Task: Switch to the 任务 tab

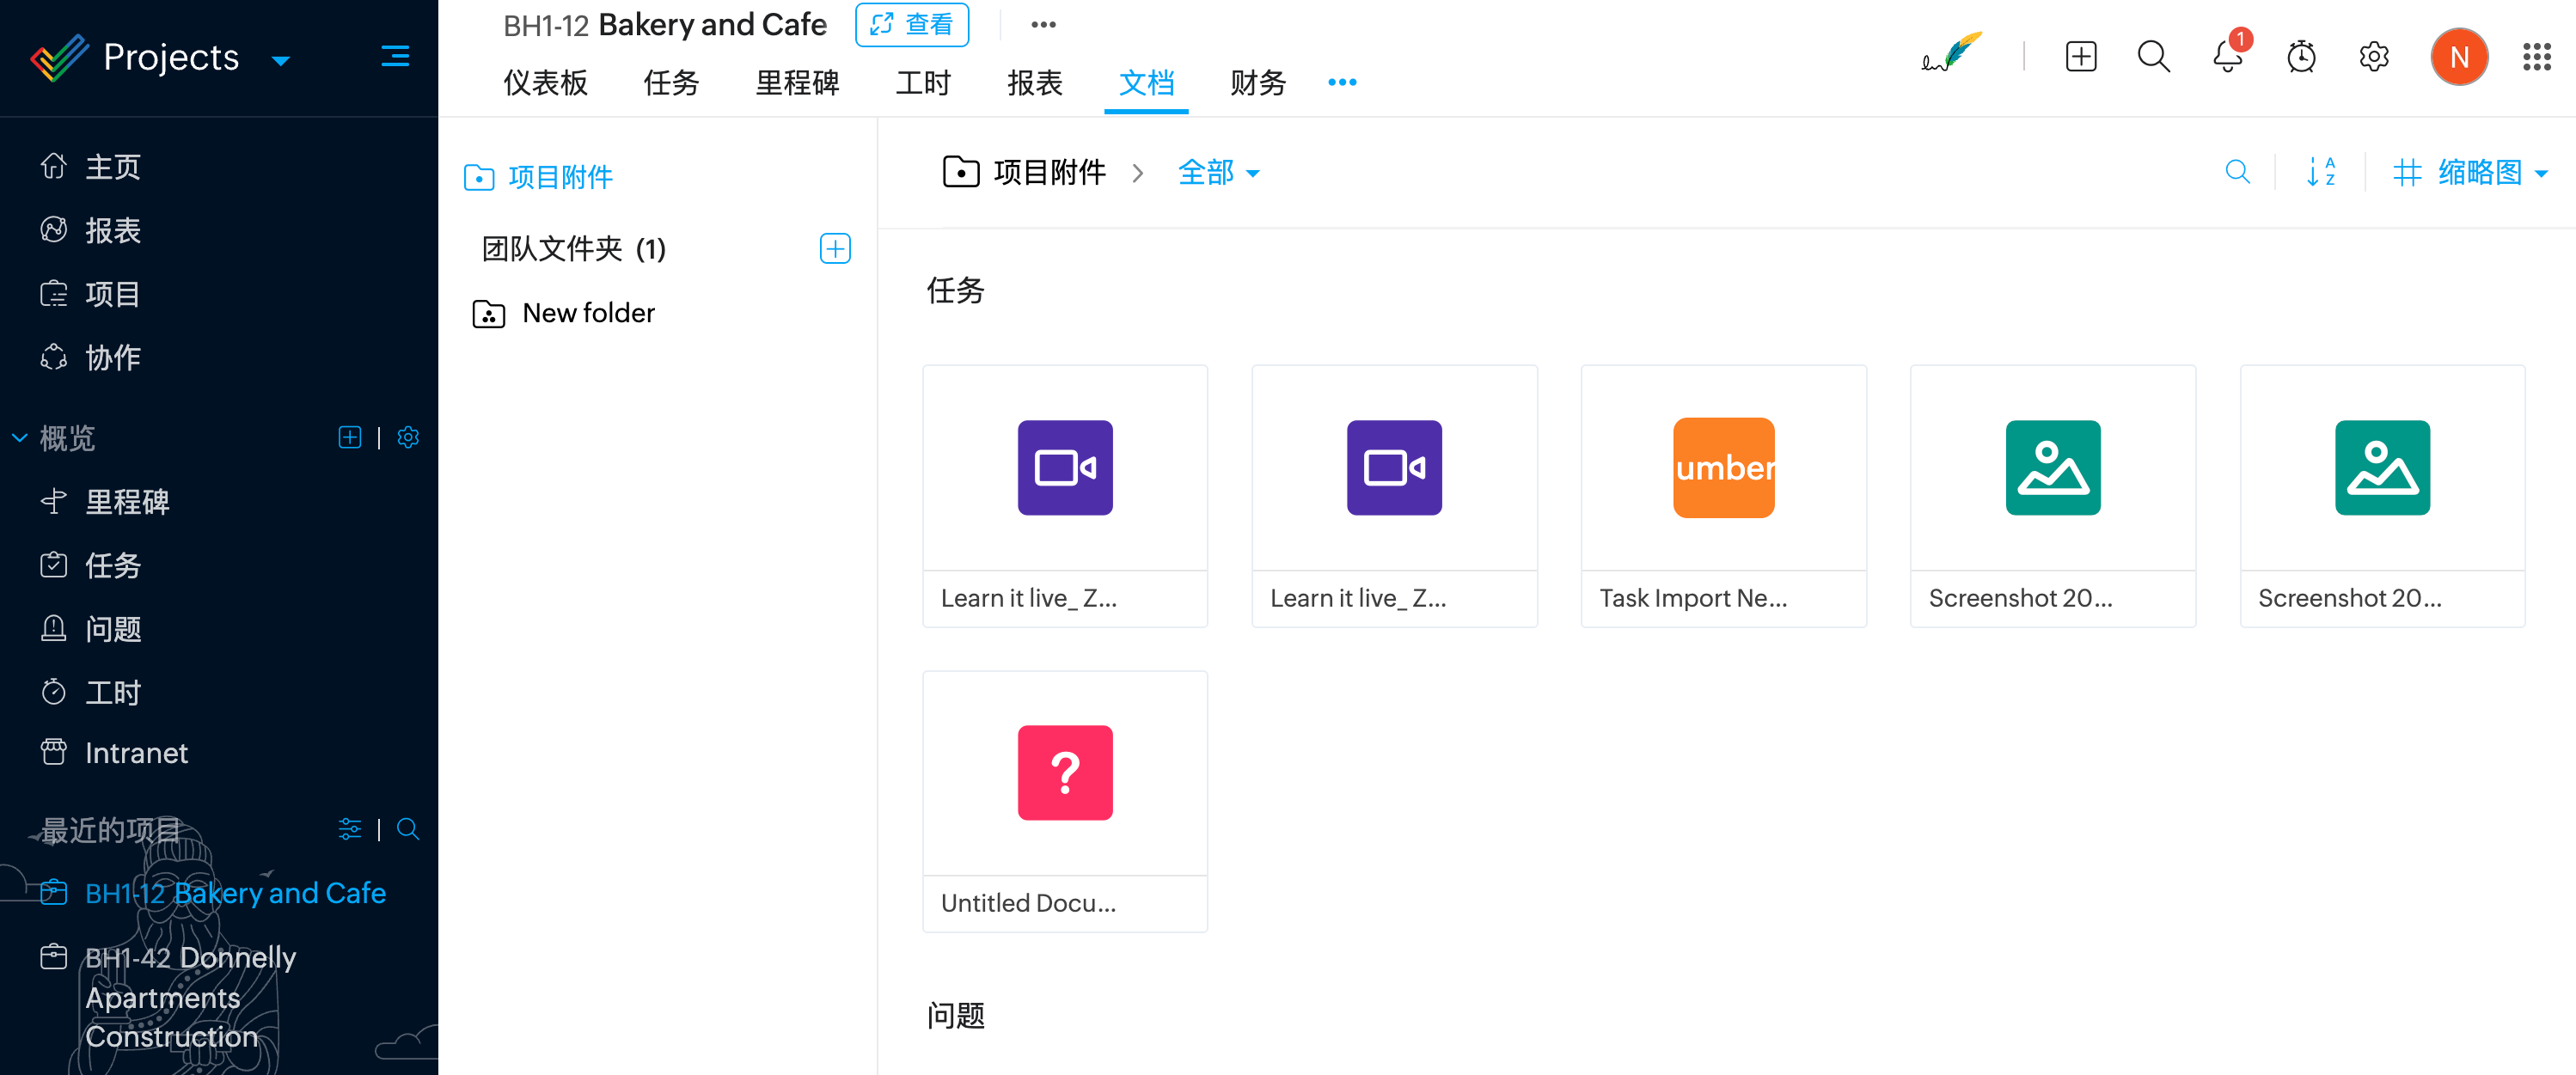Action: 671,83
